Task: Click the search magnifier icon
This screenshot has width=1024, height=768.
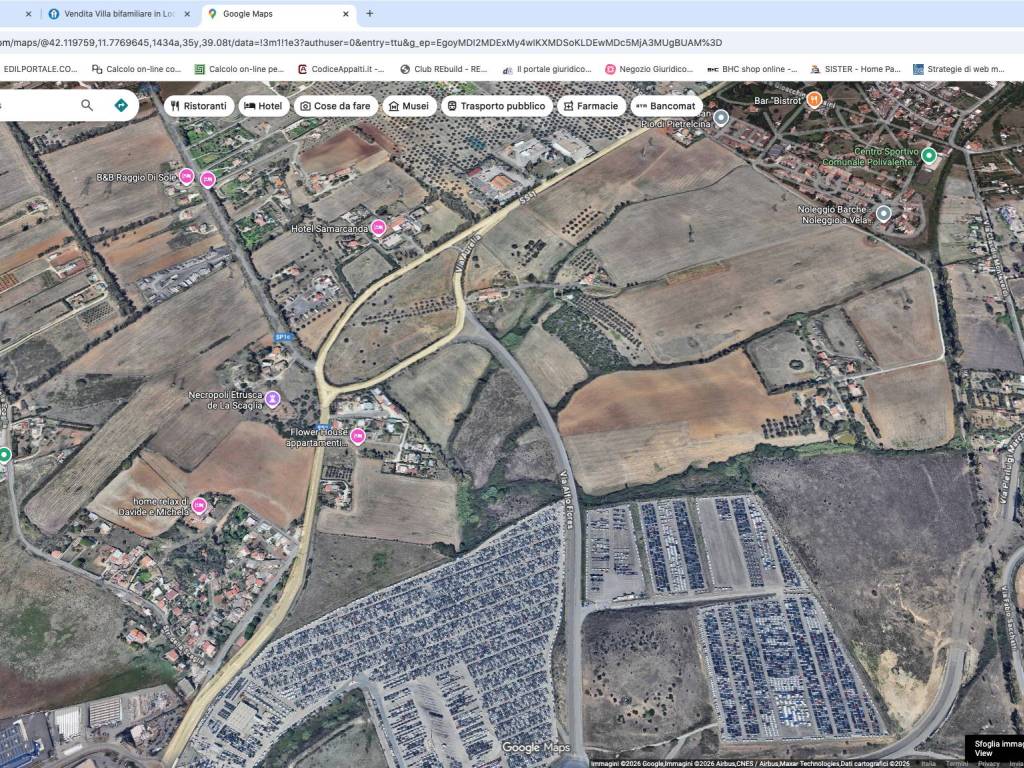Action: click(x=87, y=105)
